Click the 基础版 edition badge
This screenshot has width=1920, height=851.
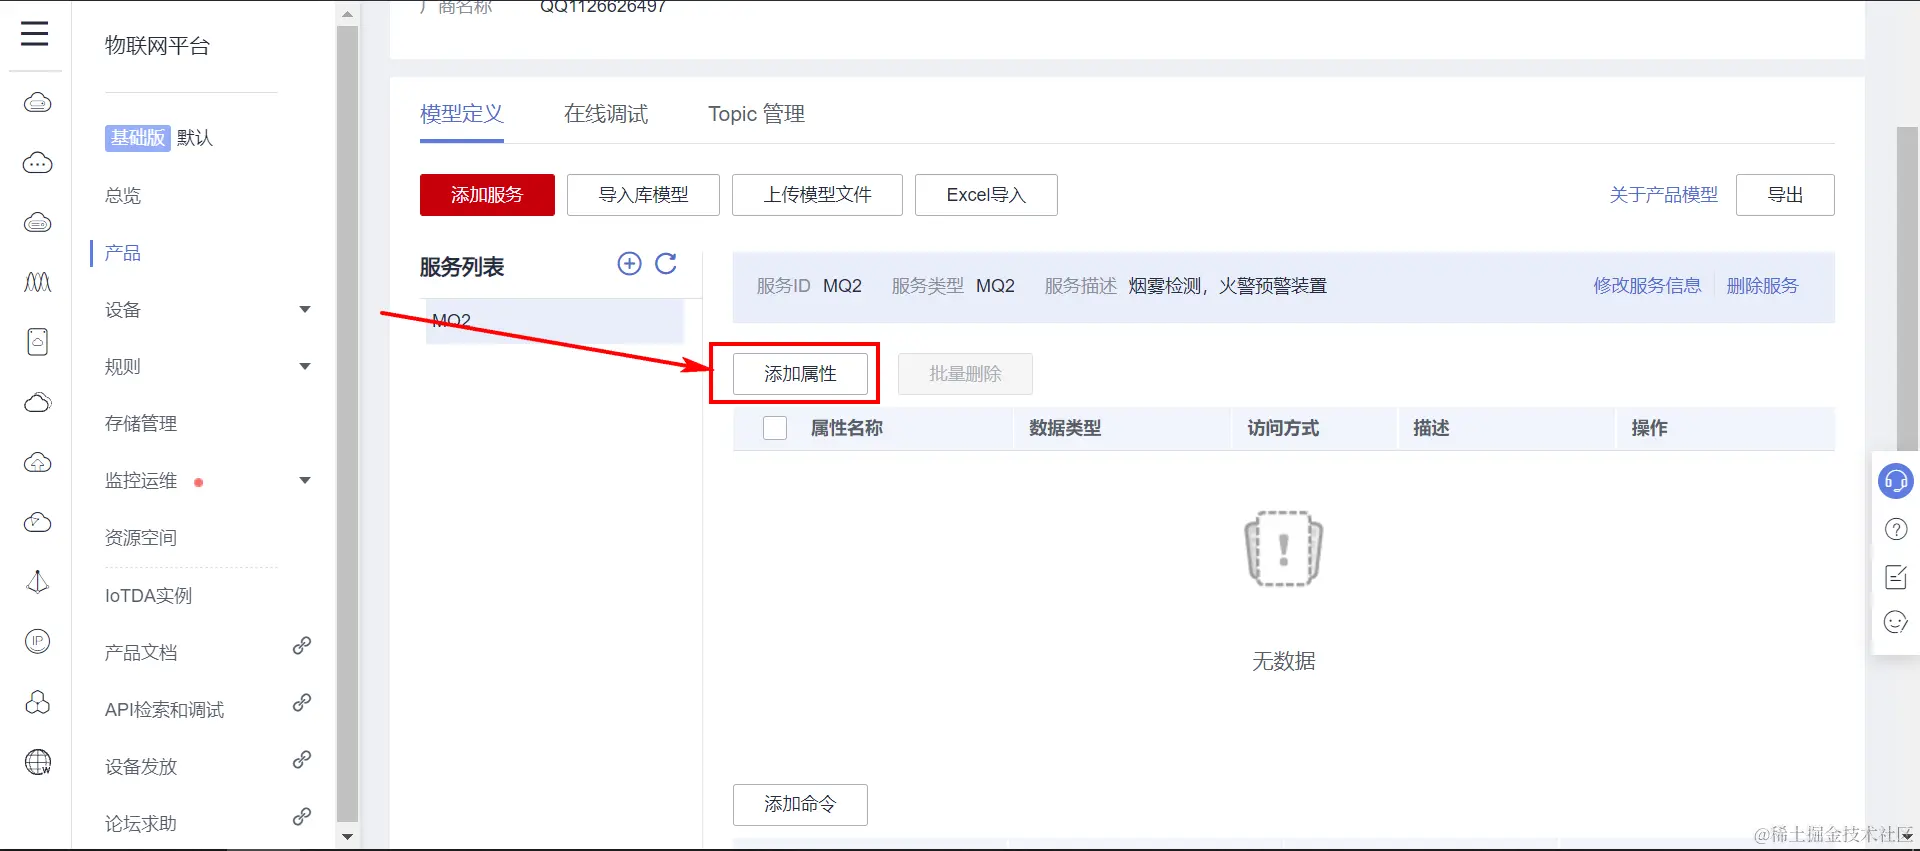click(138, 138)
